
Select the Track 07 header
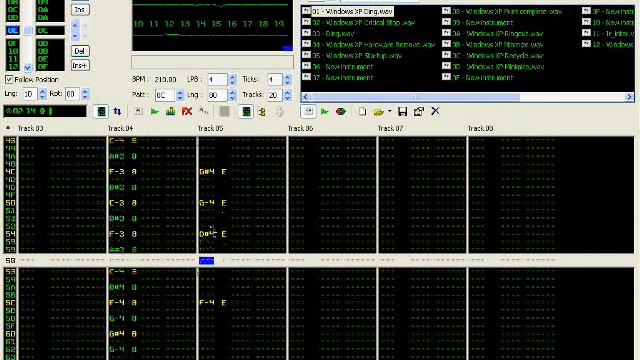point(390,128)
